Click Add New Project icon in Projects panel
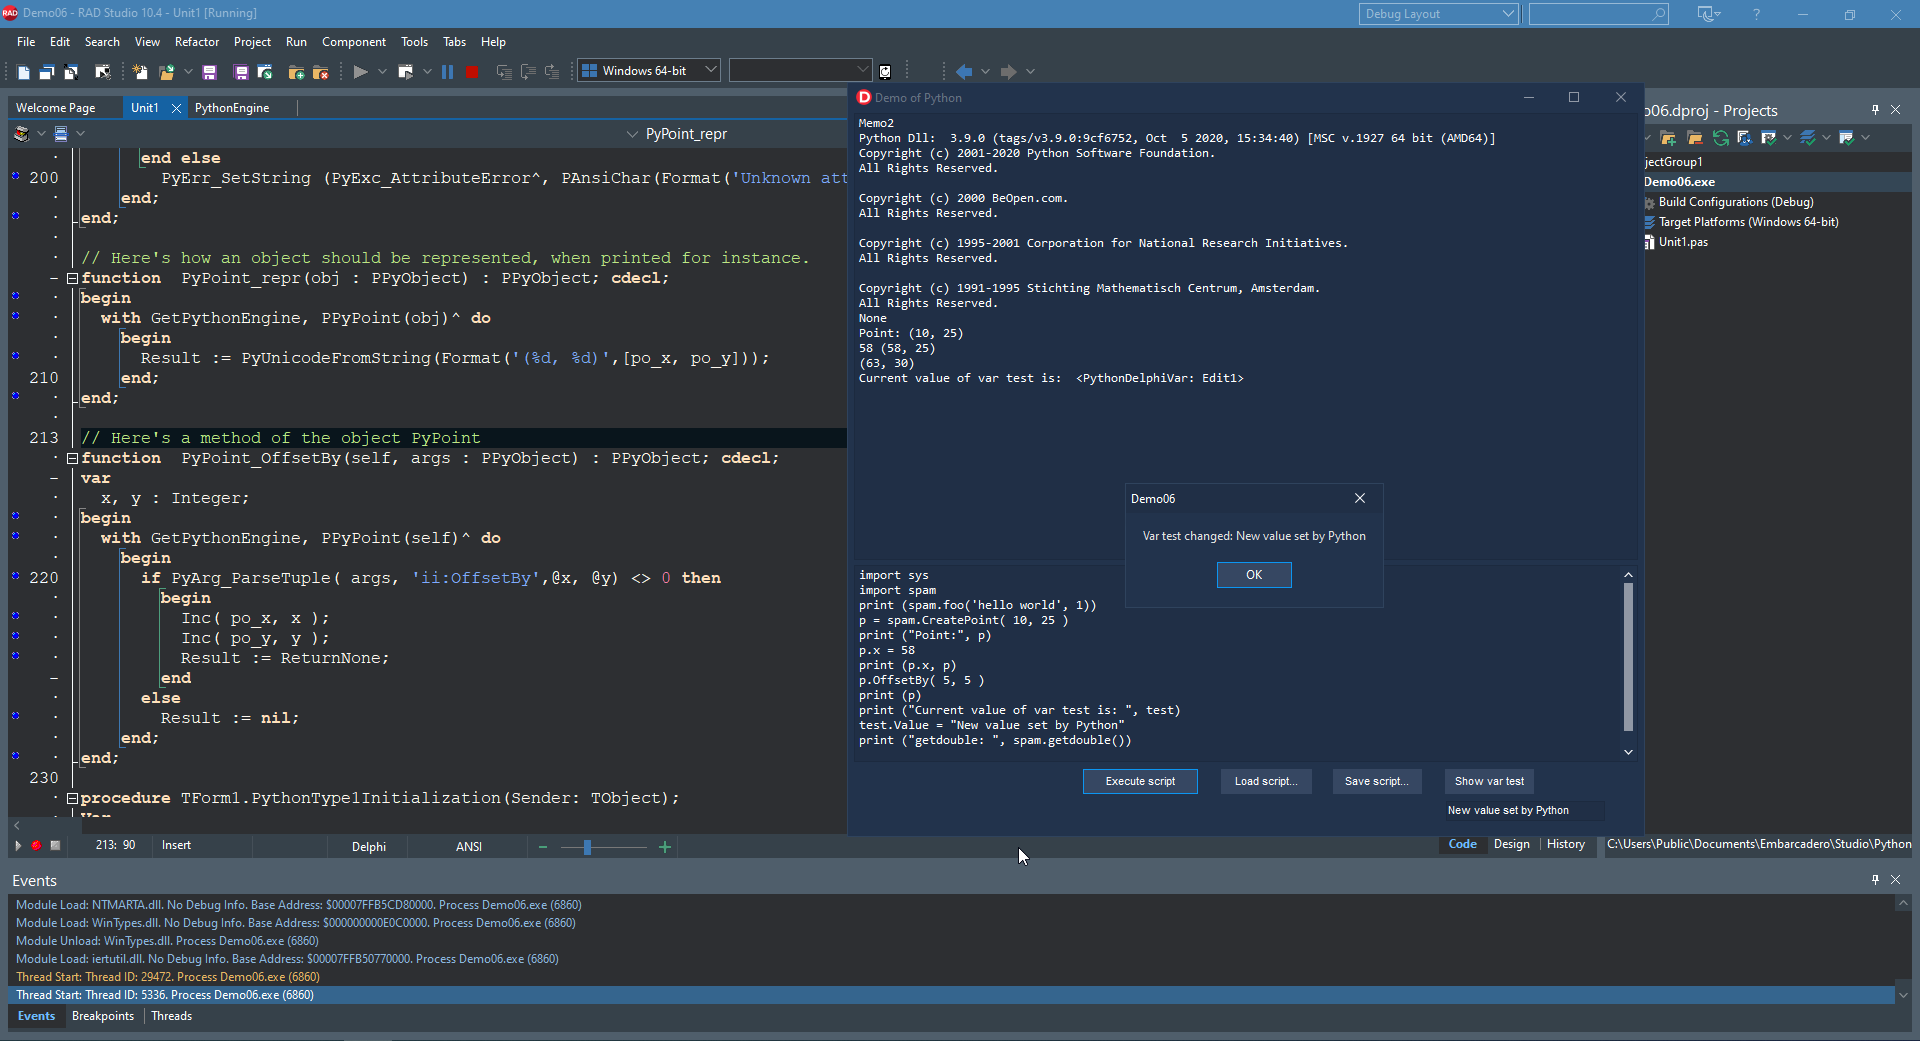The width and height of the screenshot is (1920, 1041). coord(1668,138)
